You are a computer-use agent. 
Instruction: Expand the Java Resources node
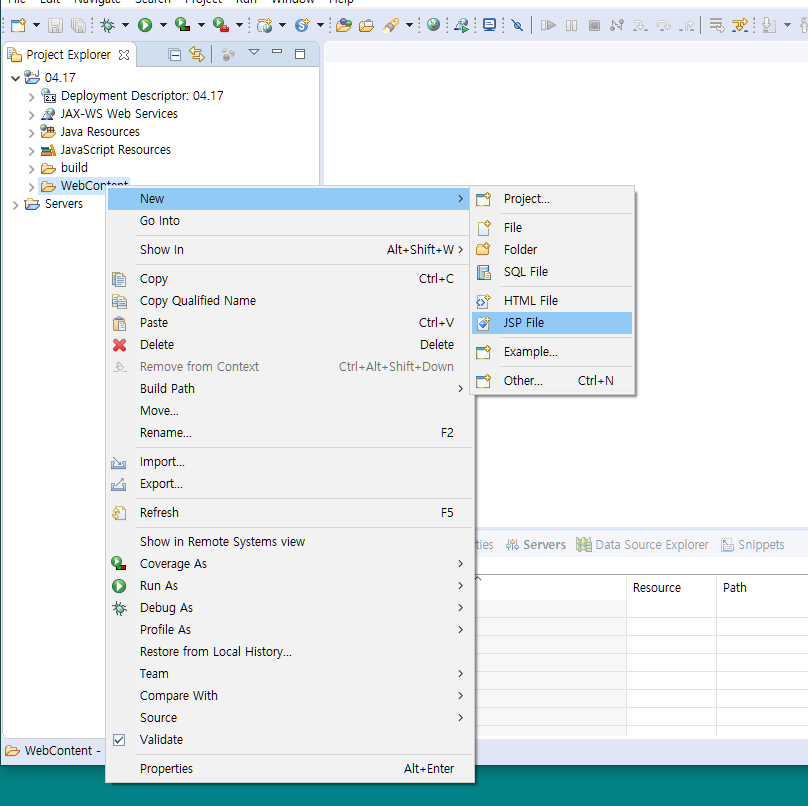31,132
